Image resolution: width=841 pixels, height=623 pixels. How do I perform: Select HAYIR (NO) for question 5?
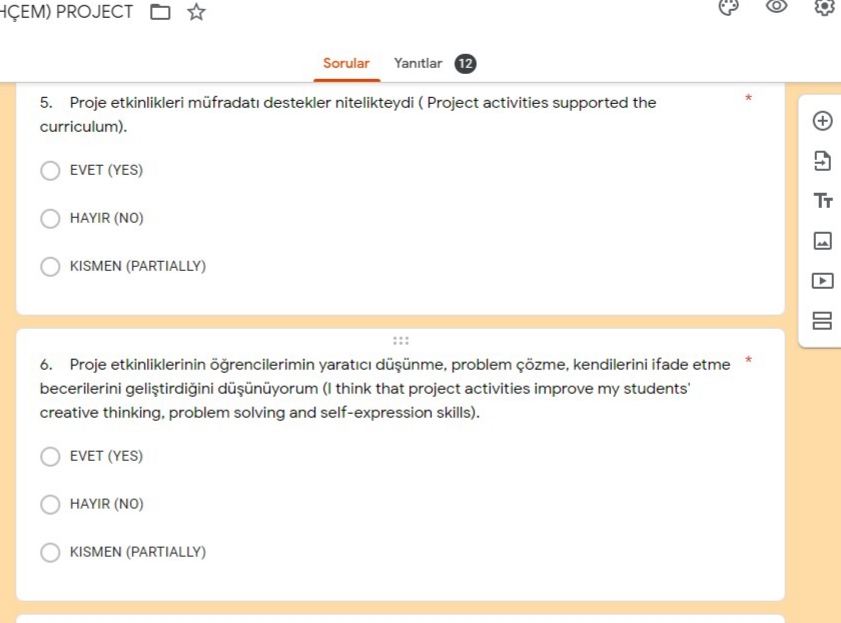pyautogui.click(x=50, y=218)
